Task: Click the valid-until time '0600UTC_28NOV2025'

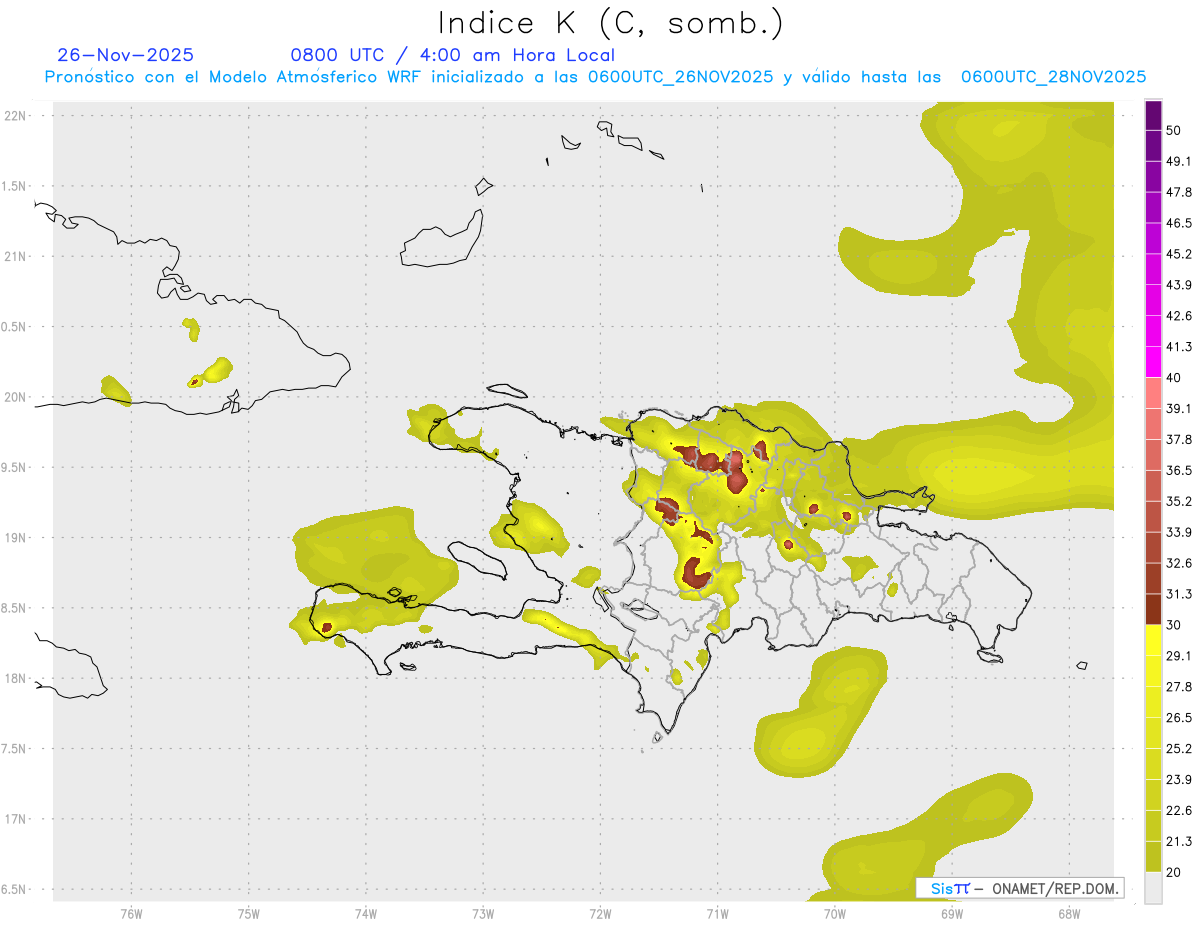Action: [1053, 77]
